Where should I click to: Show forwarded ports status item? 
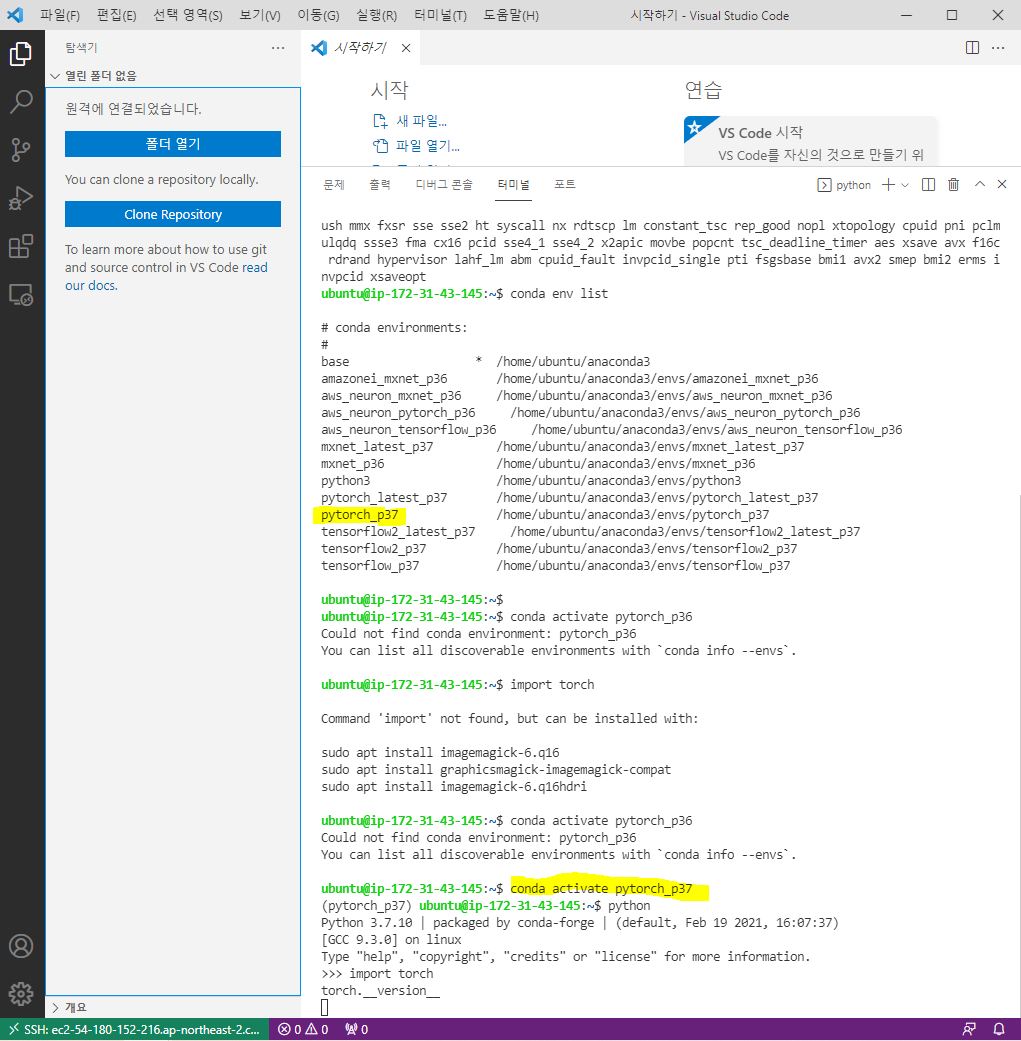coord(356,1029)
